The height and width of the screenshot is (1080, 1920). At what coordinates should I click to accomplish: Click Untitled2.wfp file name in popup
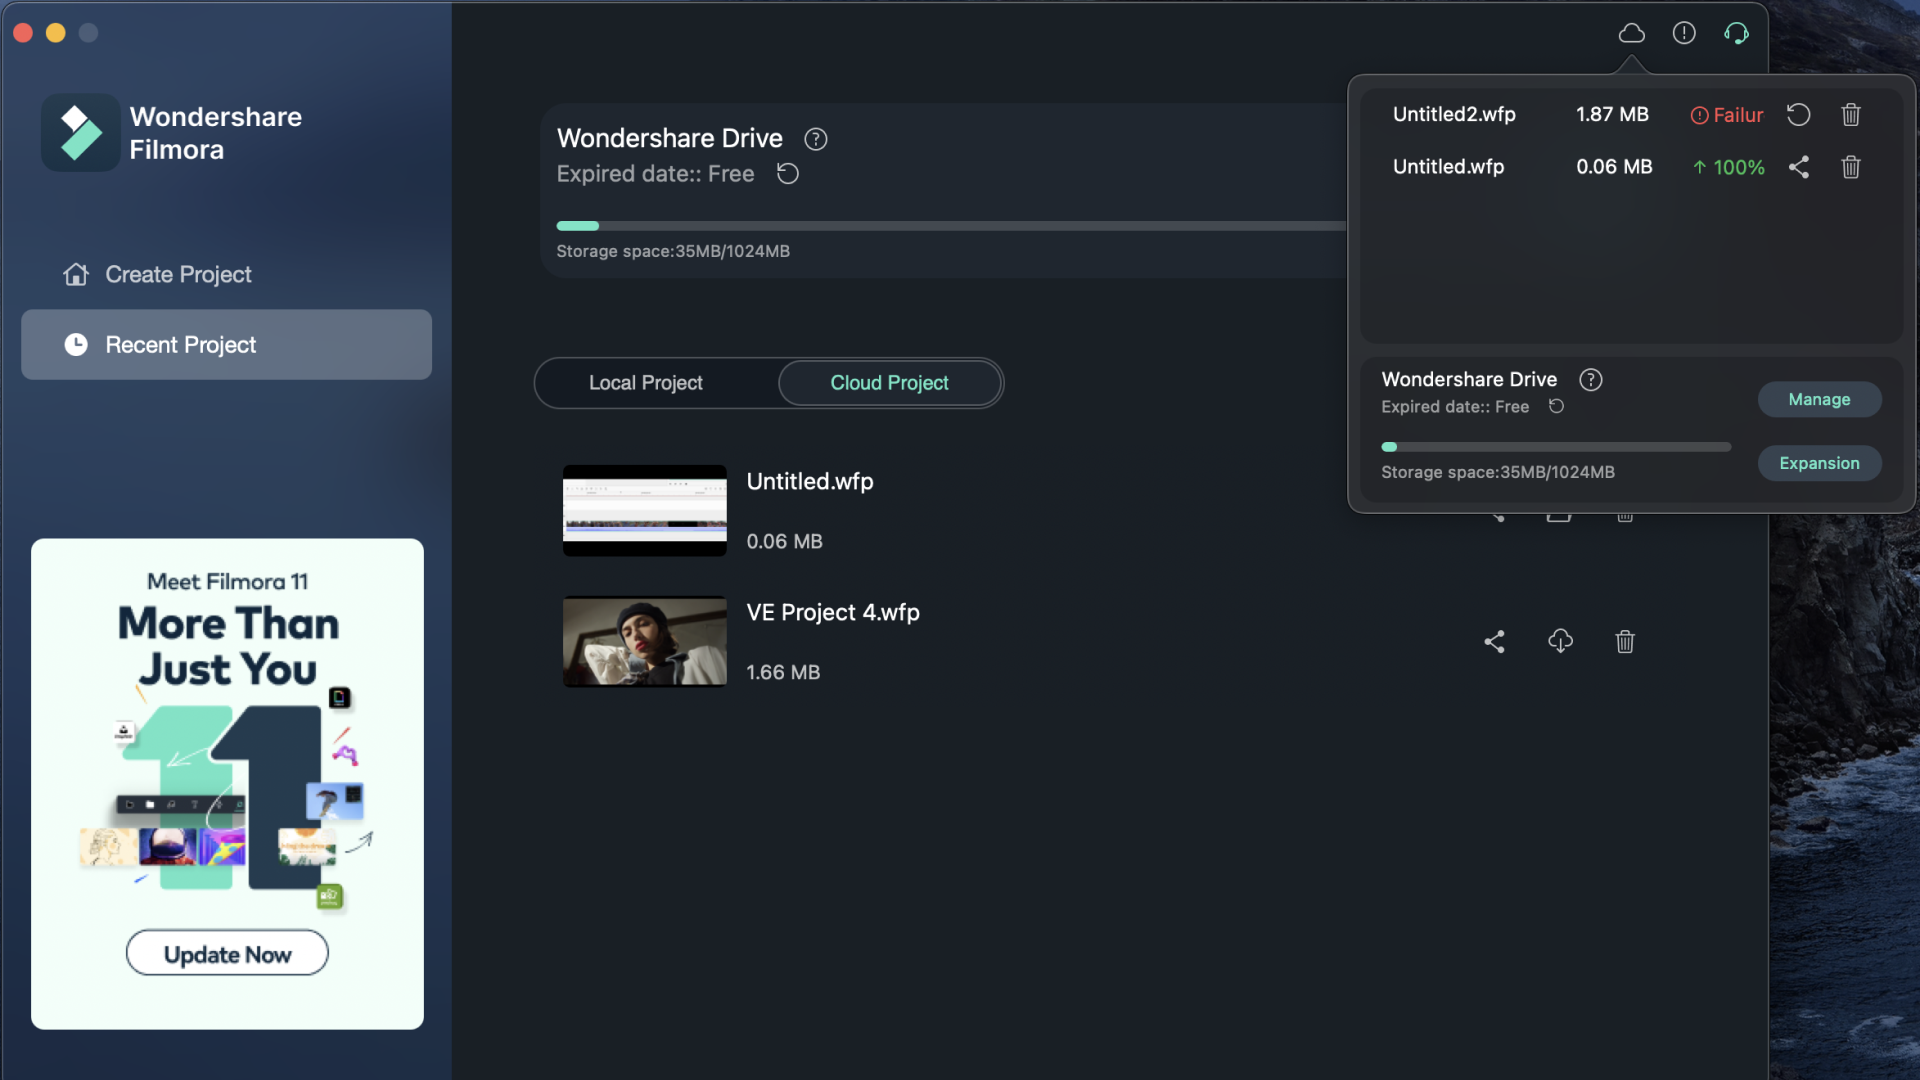click(1454, 115)
